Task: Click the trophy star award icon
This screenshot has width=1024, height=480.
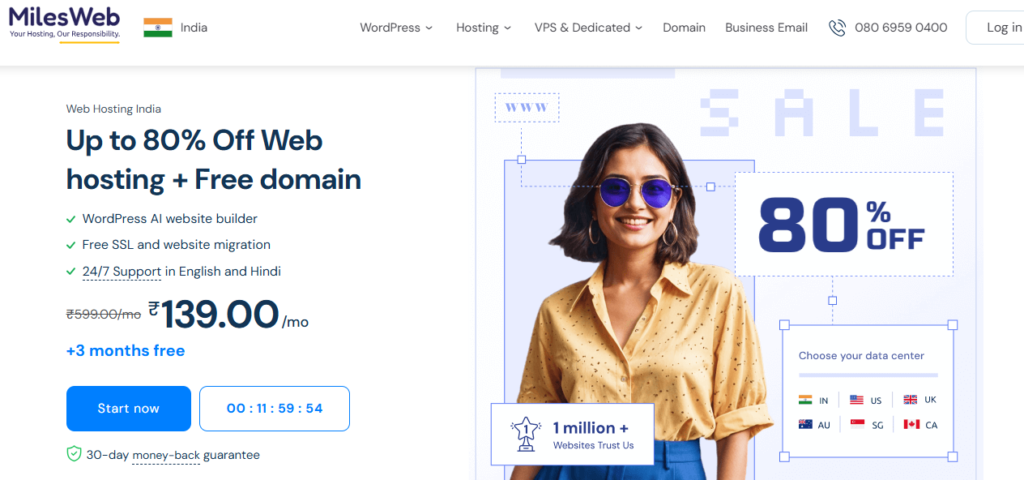Action: coord(526,435)
